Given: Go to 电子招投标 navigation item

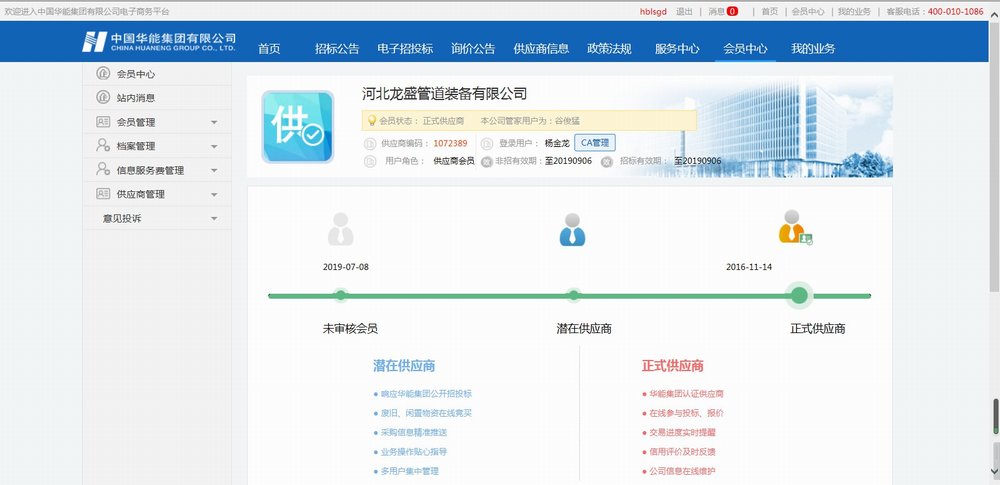Looking at the screenshot, I should (x=405, y=49).
